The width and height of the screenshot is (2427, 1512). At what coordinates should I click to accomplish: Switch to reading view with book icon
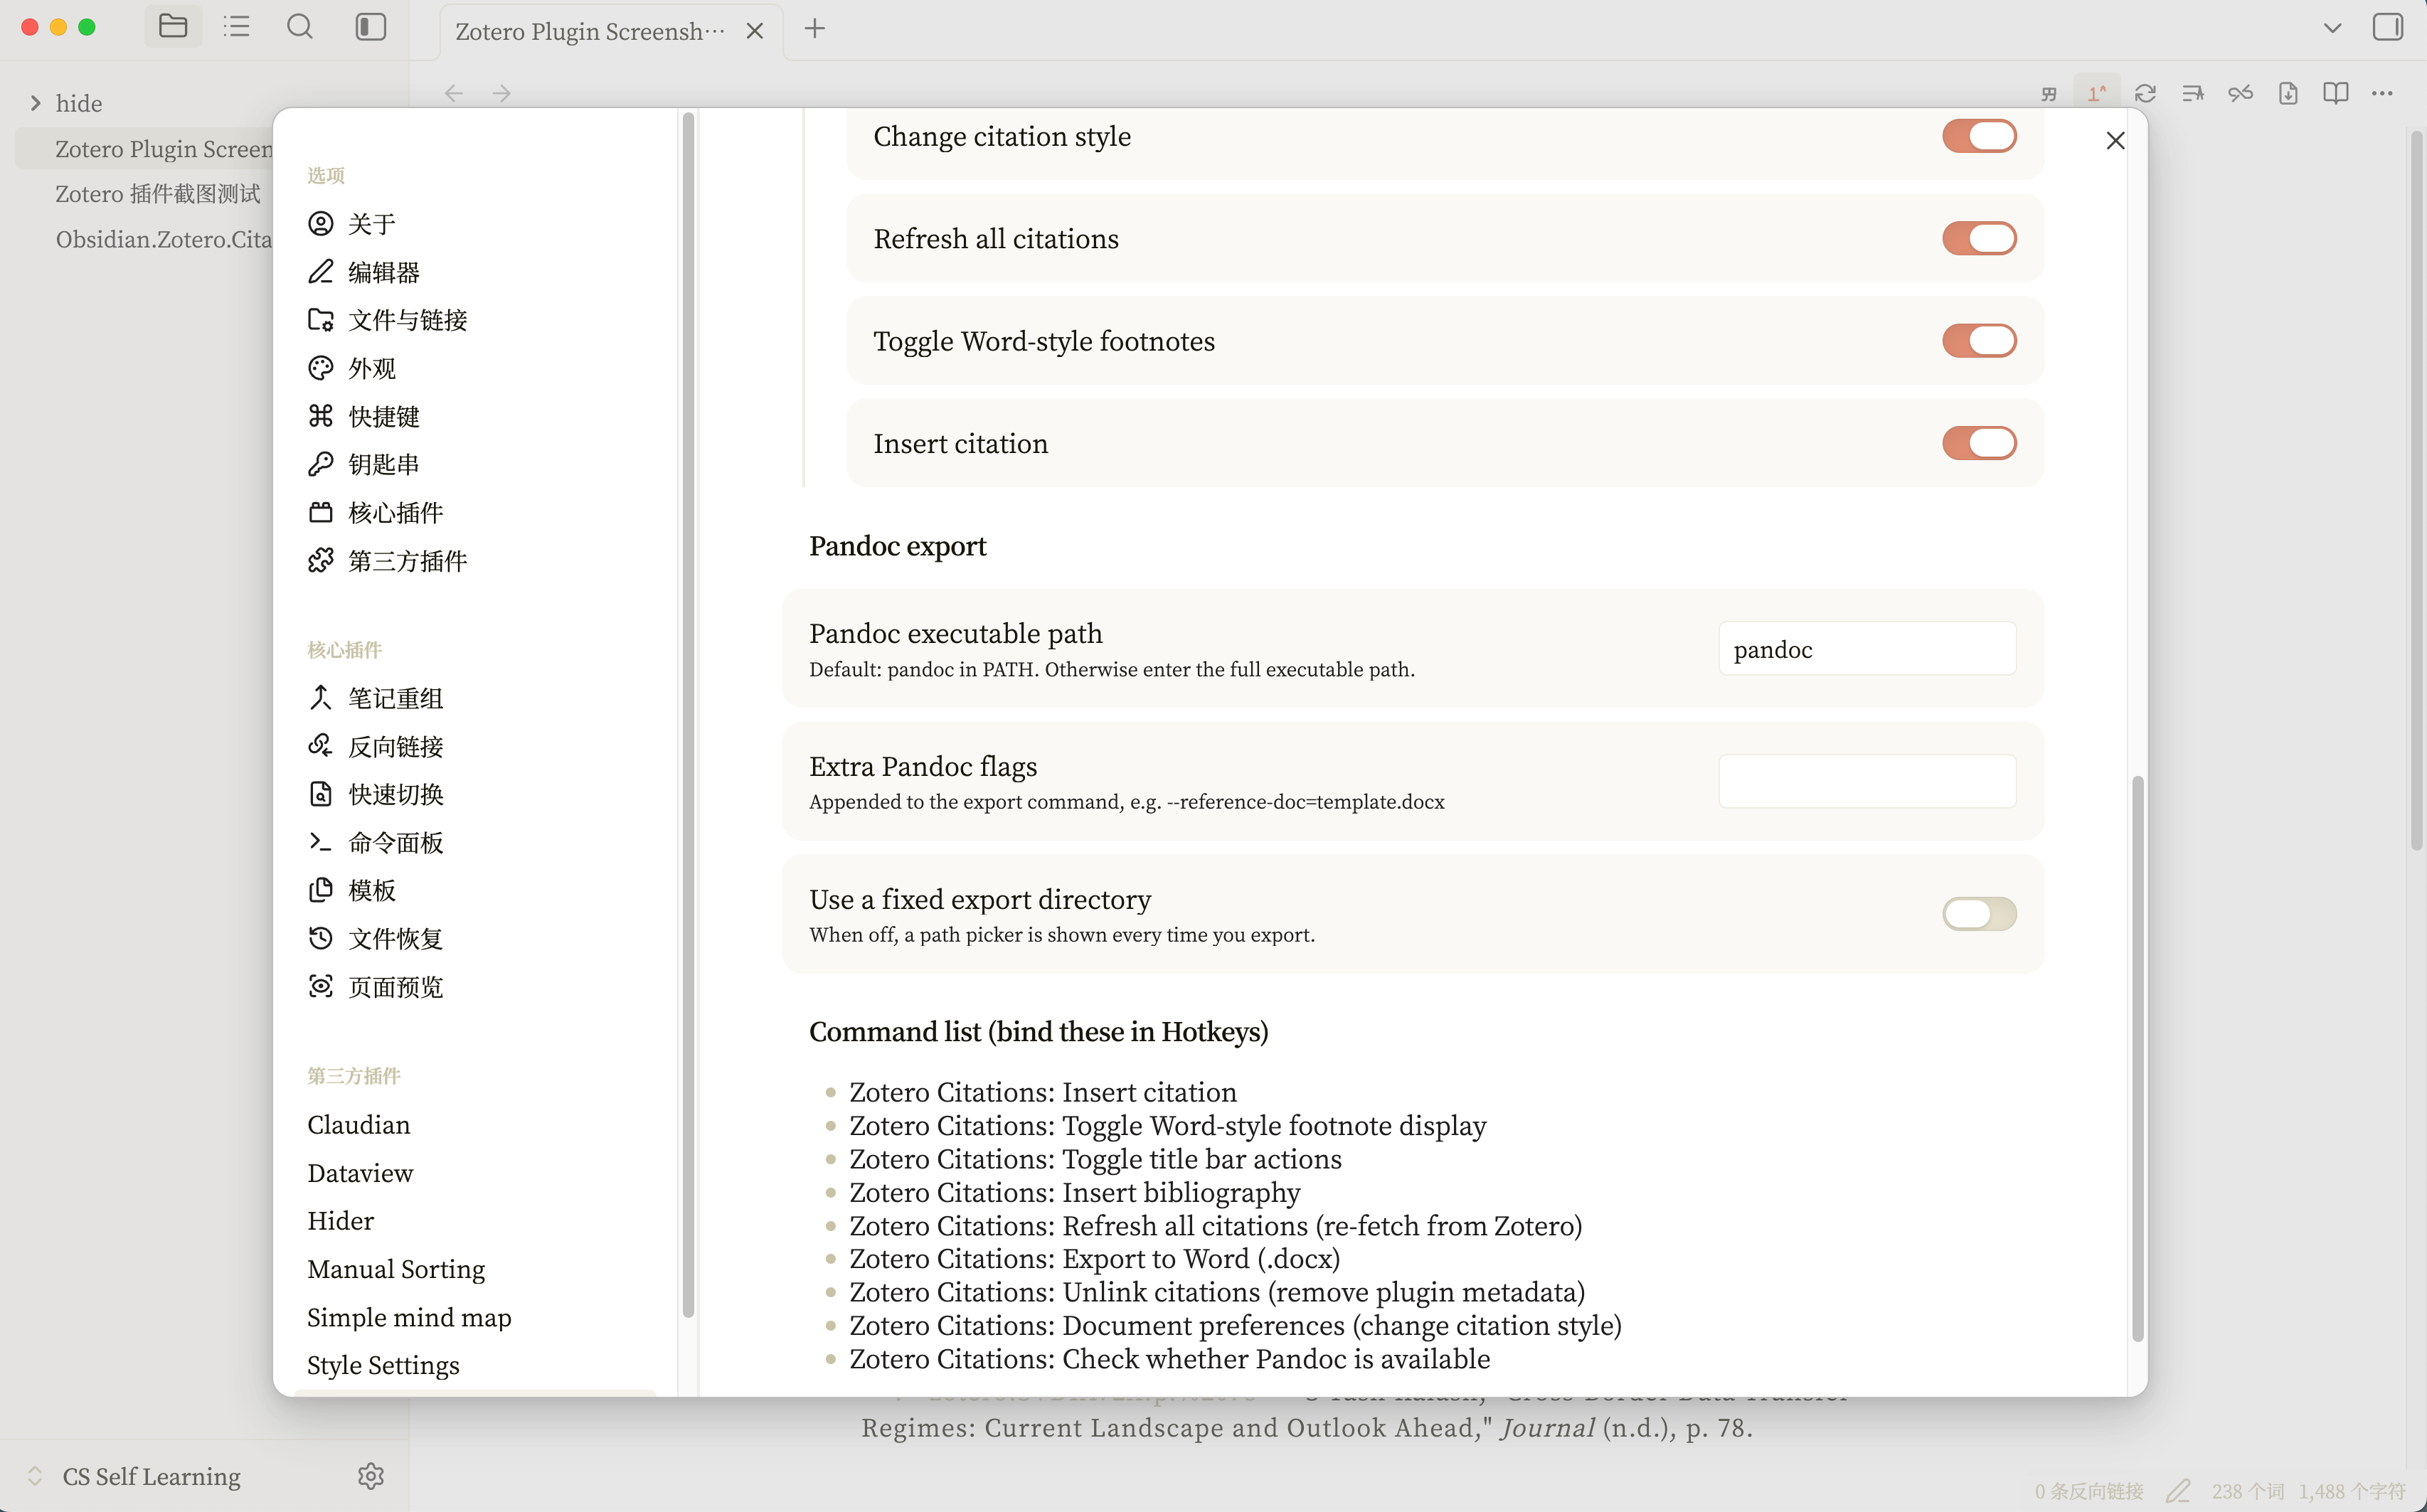click(2336, 93)
